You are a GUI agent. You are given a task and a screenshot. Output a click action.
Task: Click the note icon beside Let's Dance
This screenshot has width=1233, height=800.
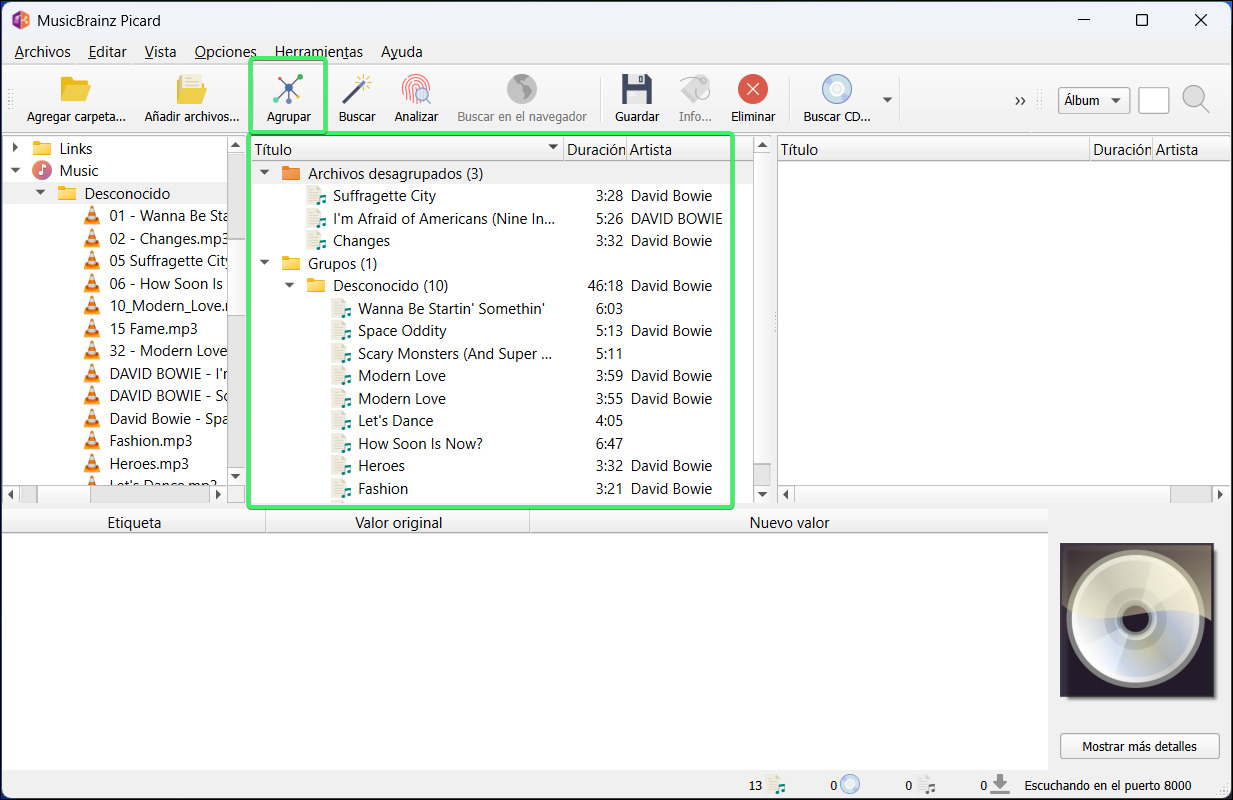point(341,421)
